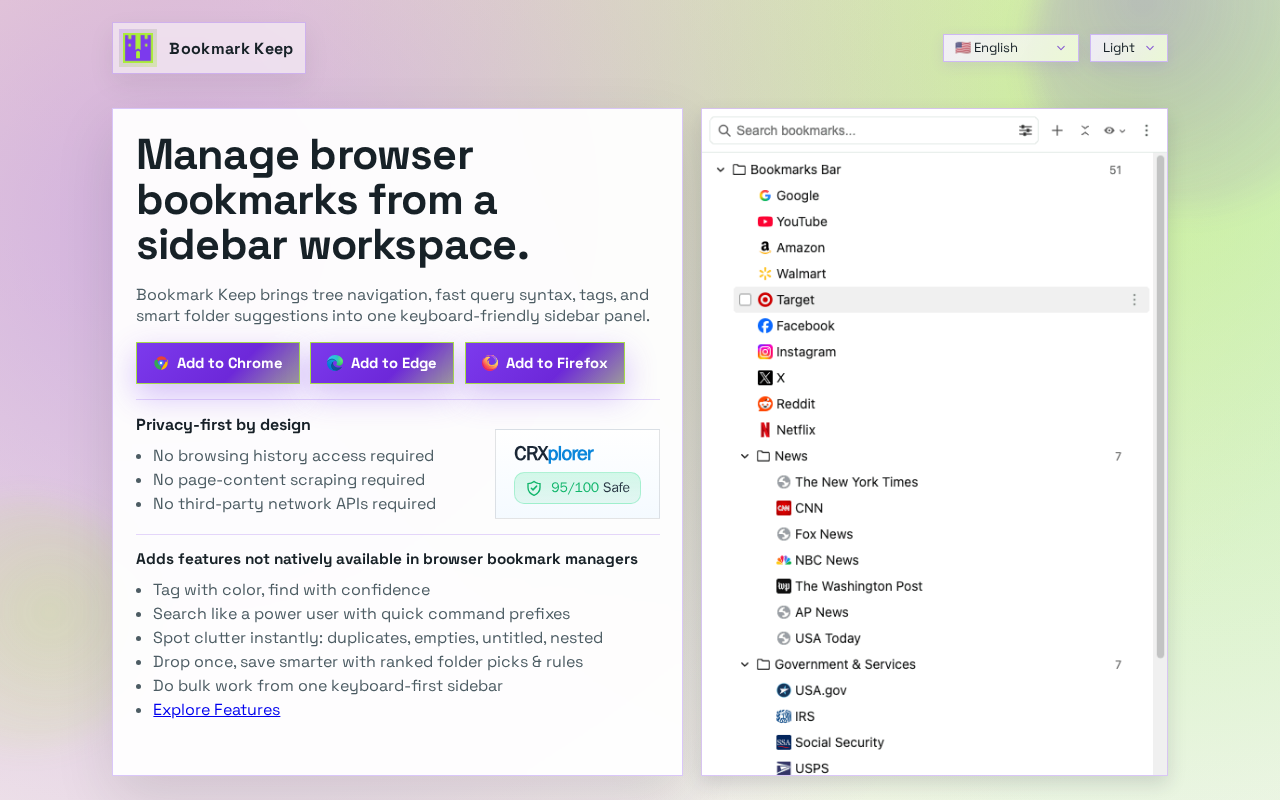1280x800 pixels.
Task: Toggle the eye visibility options dropdown
Action: point(1115,130)
